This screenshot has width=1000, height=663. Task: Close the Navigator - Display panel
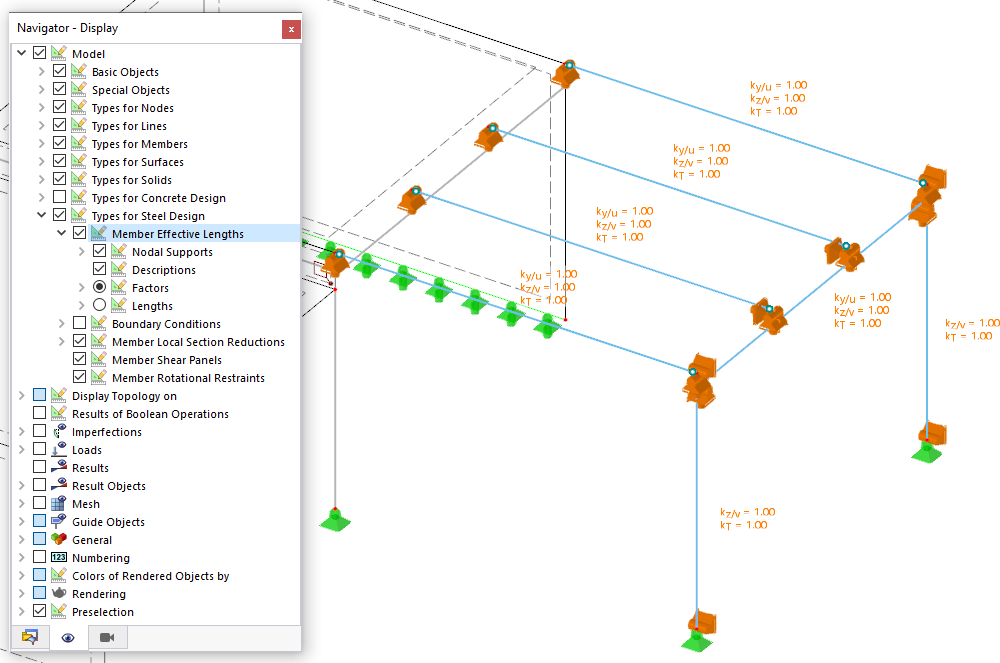(290, 29)
